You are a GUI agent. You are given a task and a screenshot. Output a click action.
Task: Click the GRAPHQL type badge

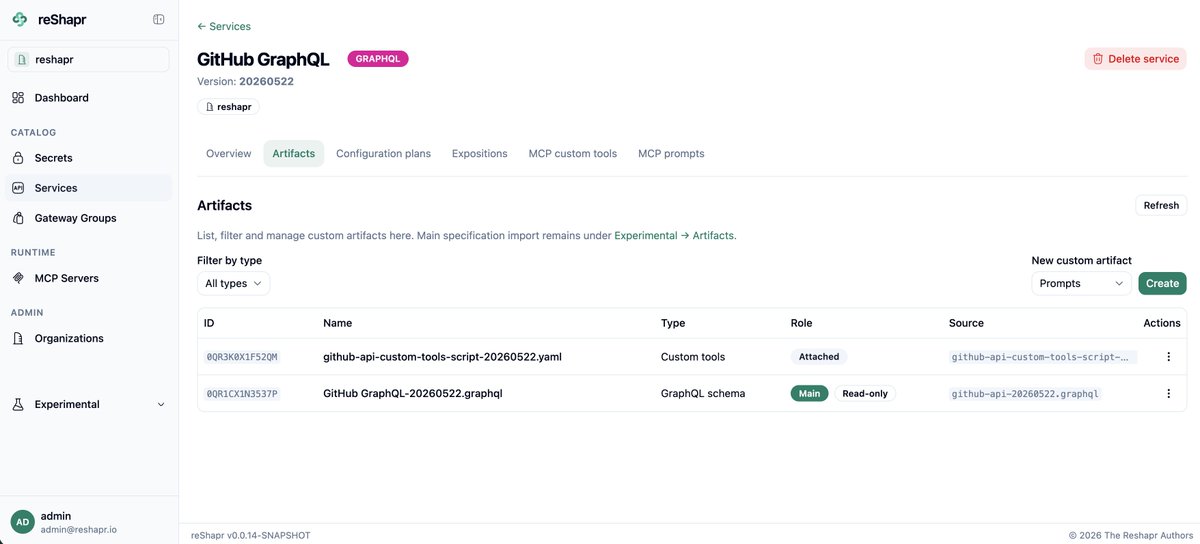(x=378, y=59)
